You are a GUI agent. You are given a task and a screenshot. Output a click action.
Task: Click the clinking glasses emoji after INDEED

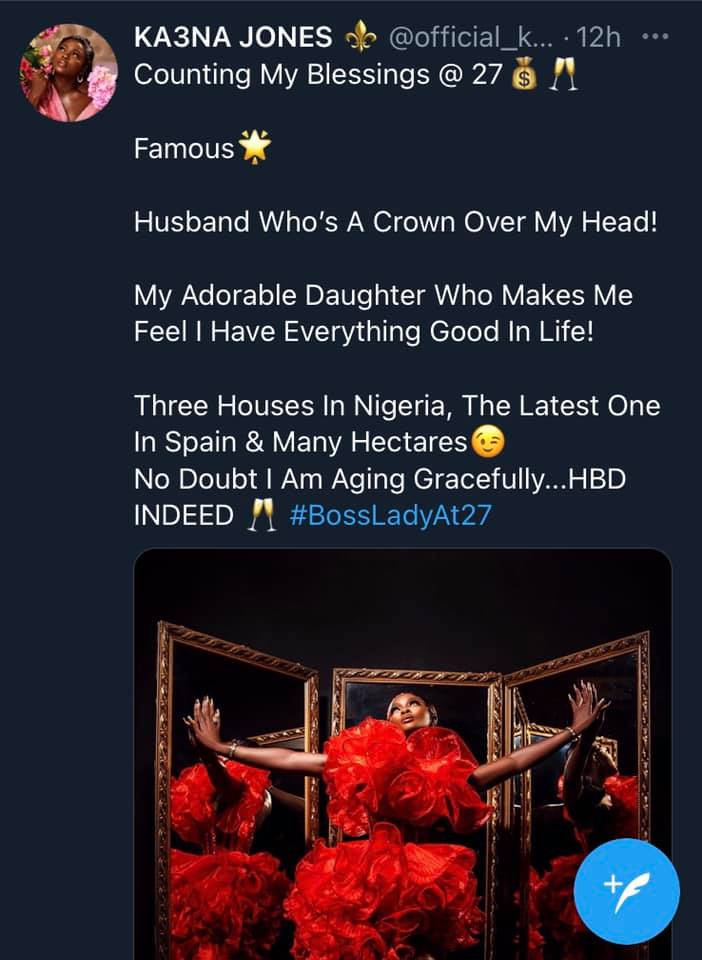pyautogui.click(x=260, y=518)
